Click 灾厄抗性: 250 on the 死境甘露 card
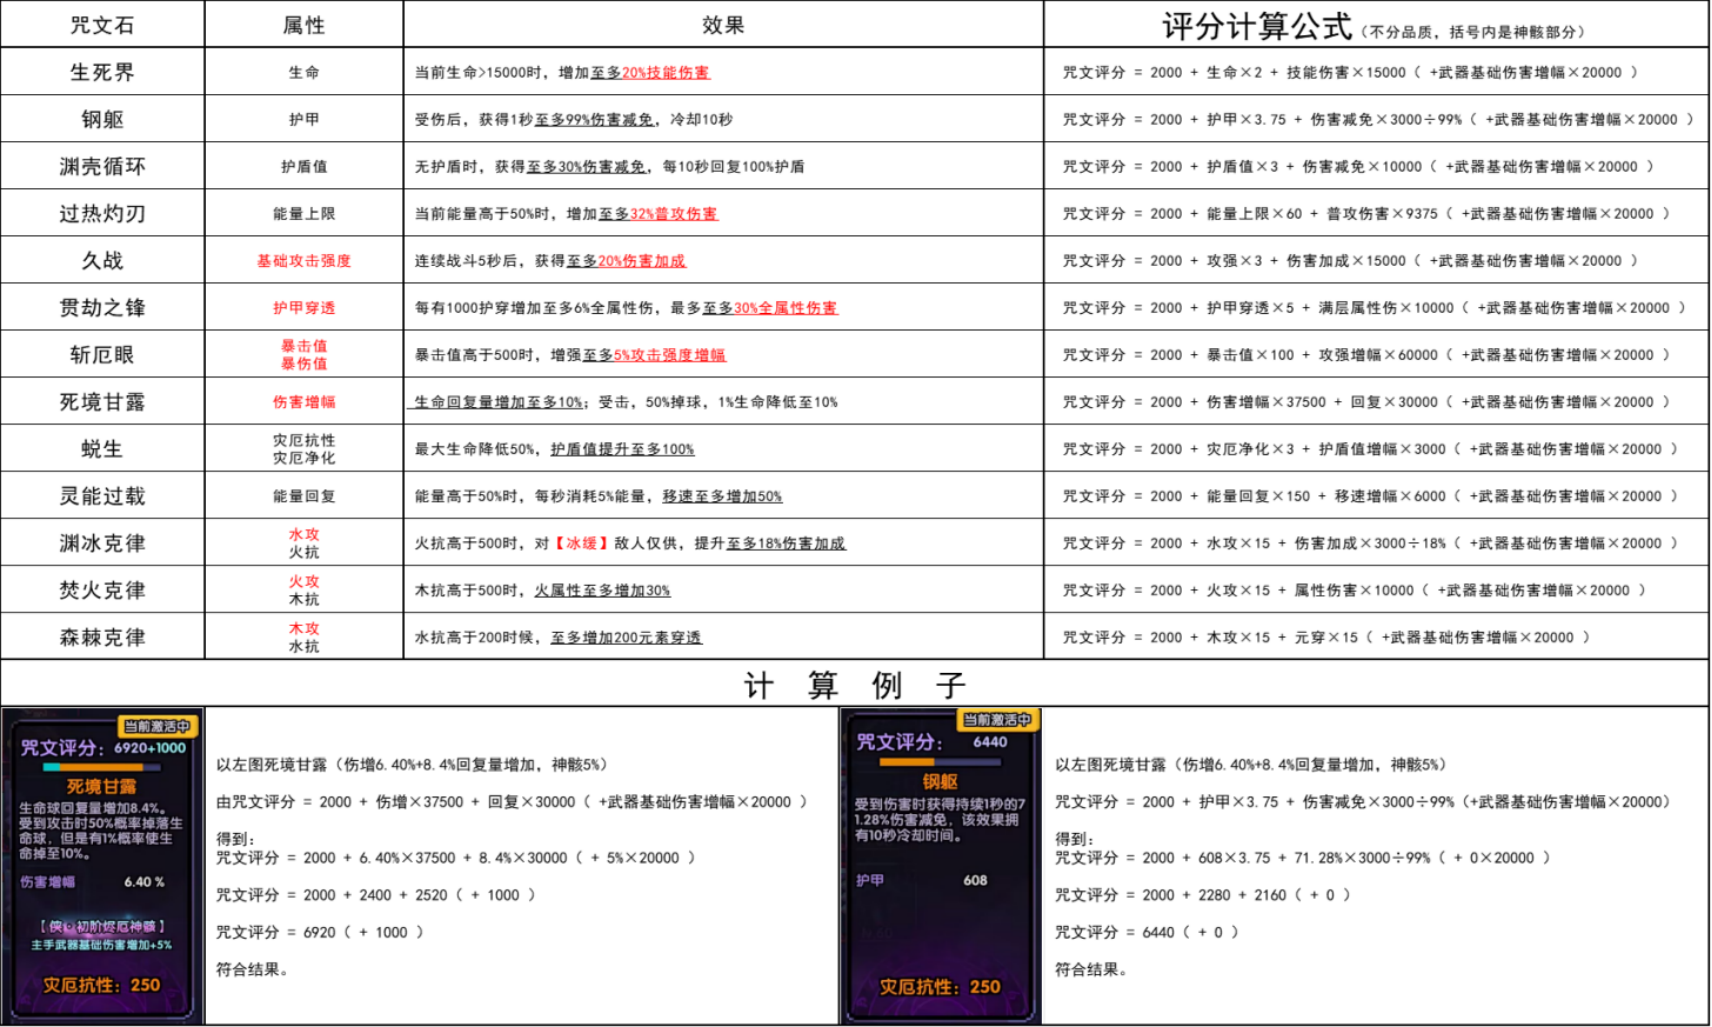Screen dimensions: 1712x1027 pos(101,985)
